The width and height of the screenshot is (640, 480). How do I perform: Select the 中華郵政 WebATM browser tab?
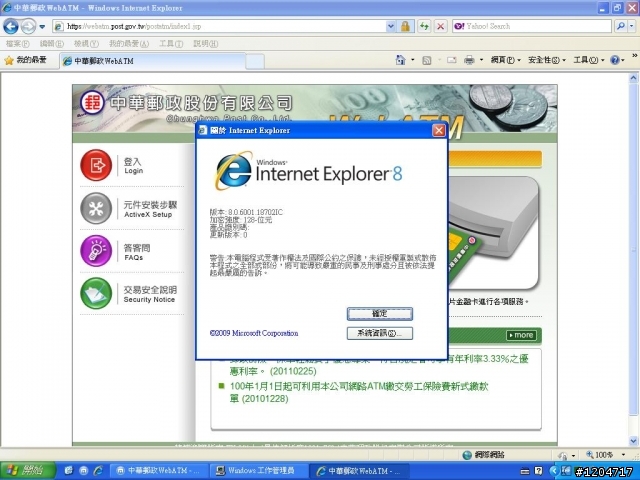coord(153,61)
